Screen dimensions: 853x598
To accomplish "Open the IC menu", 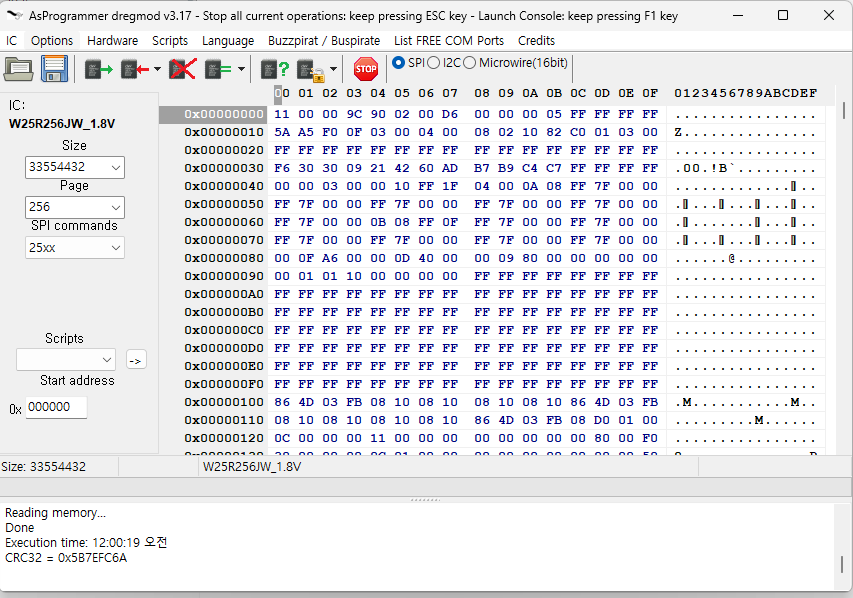I will 11,41.
